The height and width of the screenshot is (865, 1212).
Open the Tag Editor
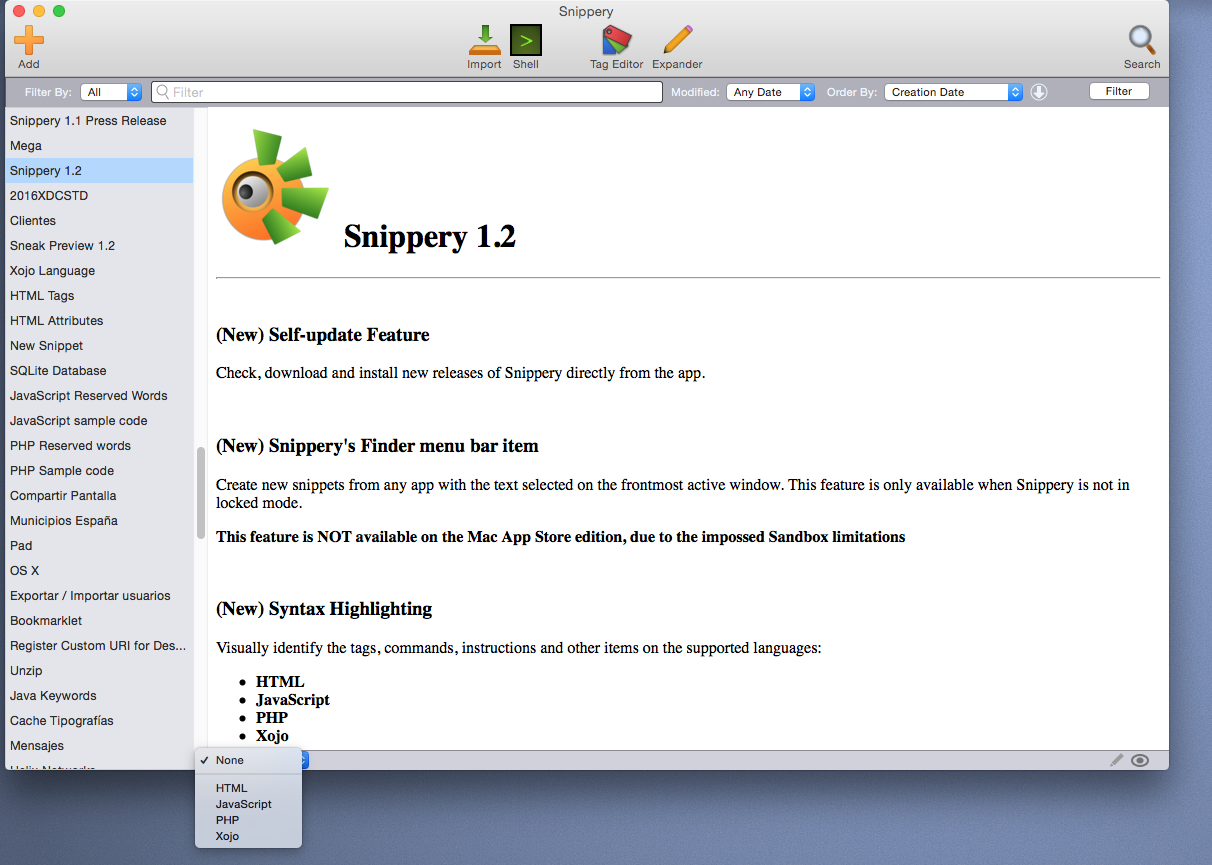(617, 40)
